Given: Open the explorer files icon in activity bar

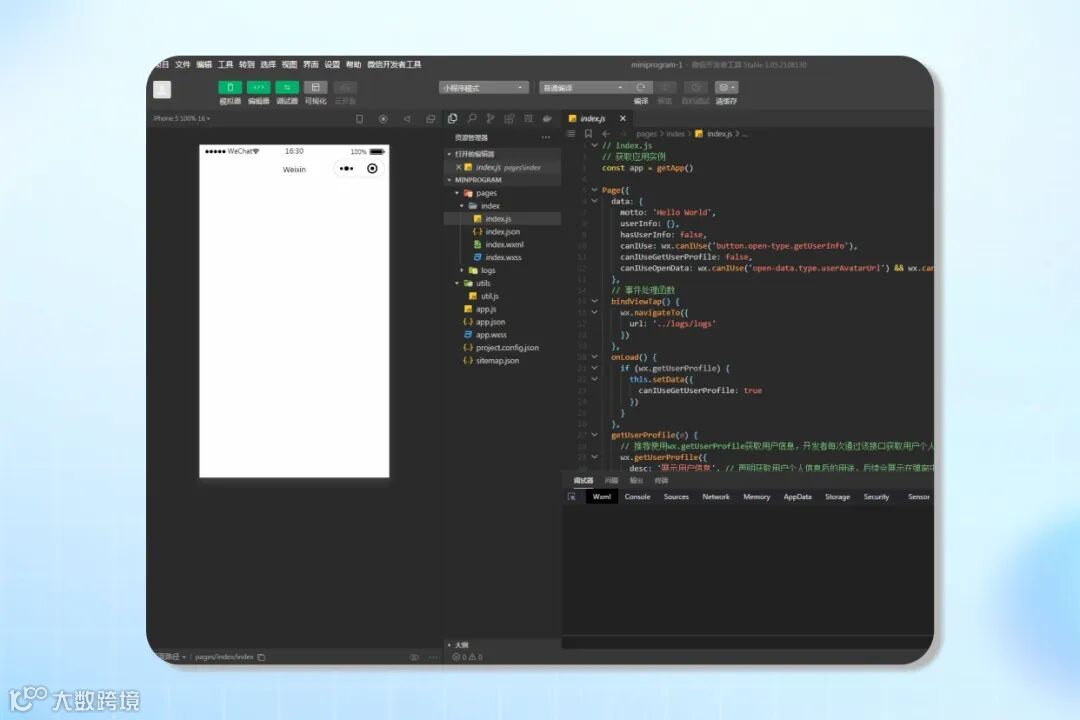Looking at the screenshot, I should [453, 119].
